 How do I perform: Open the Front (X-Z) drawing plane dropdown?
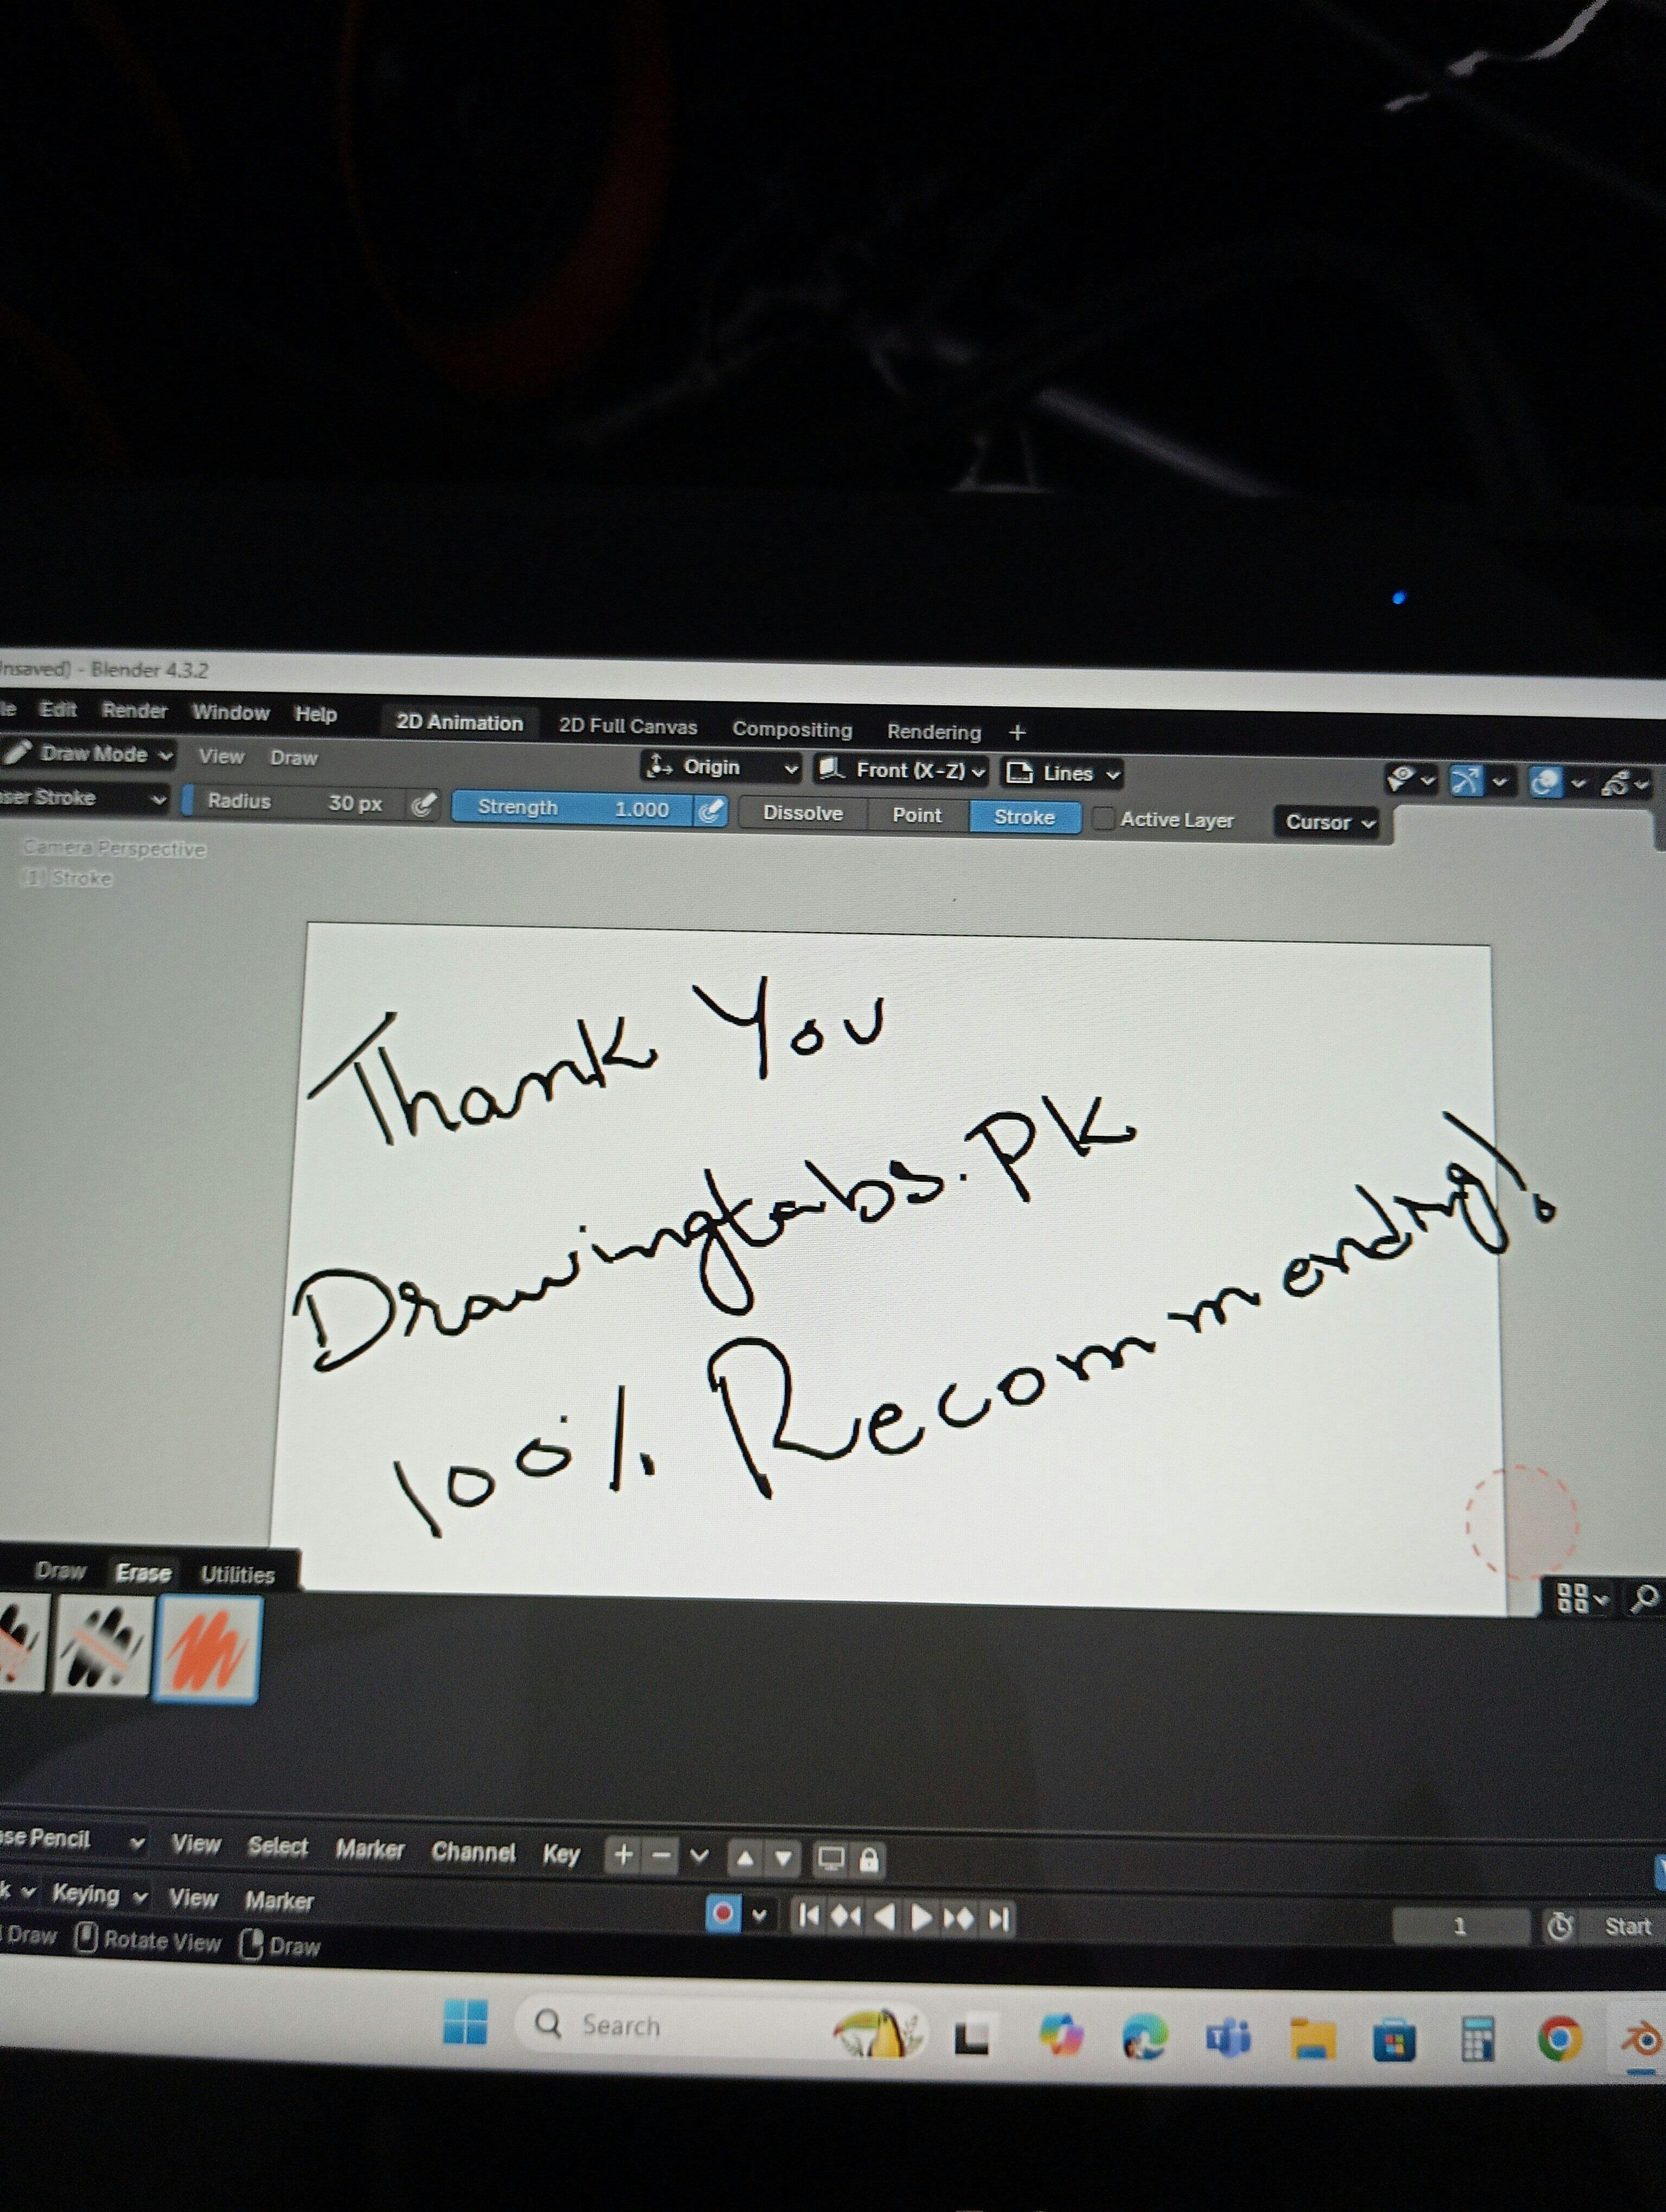pos(901,770)
